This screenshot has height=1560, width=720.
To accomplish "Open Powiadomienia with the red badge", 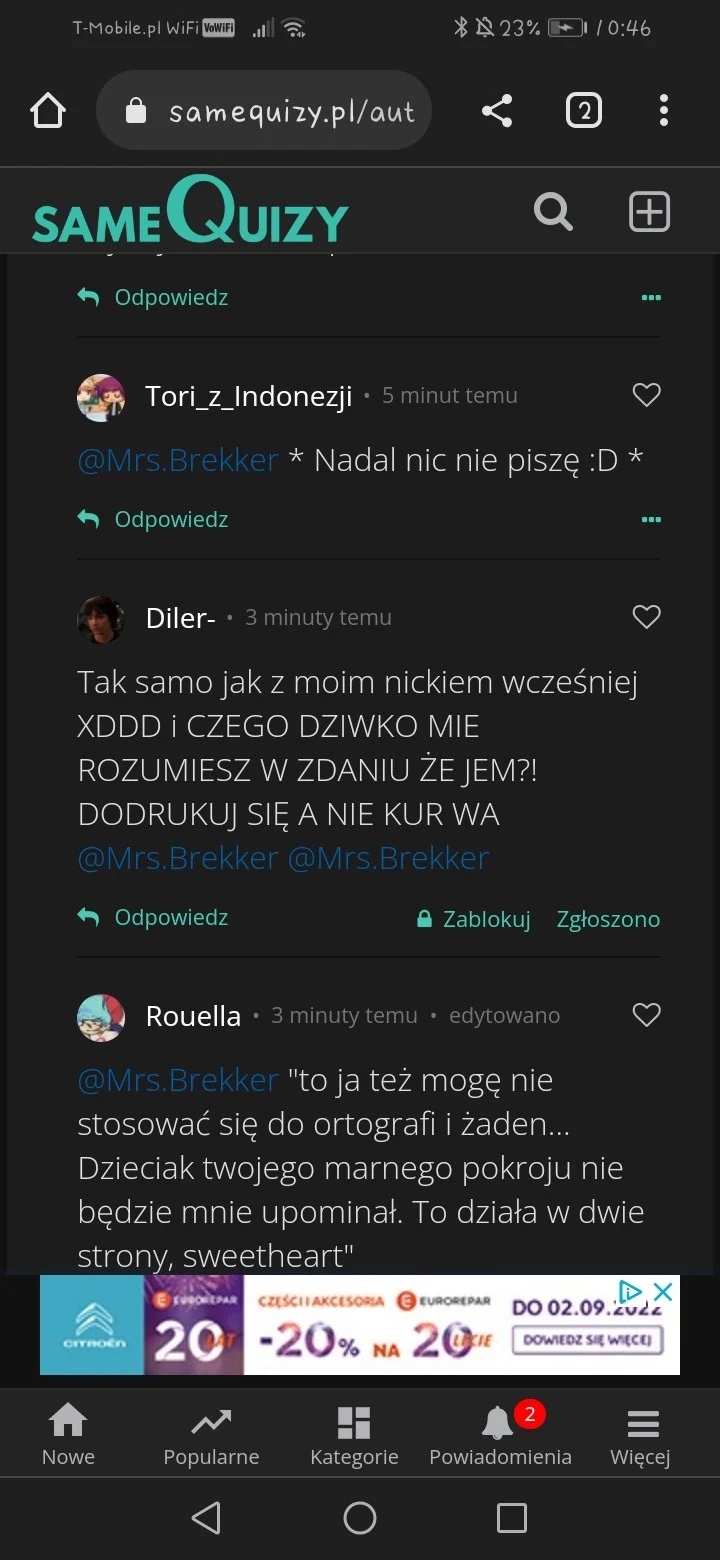I will 500,1436.
